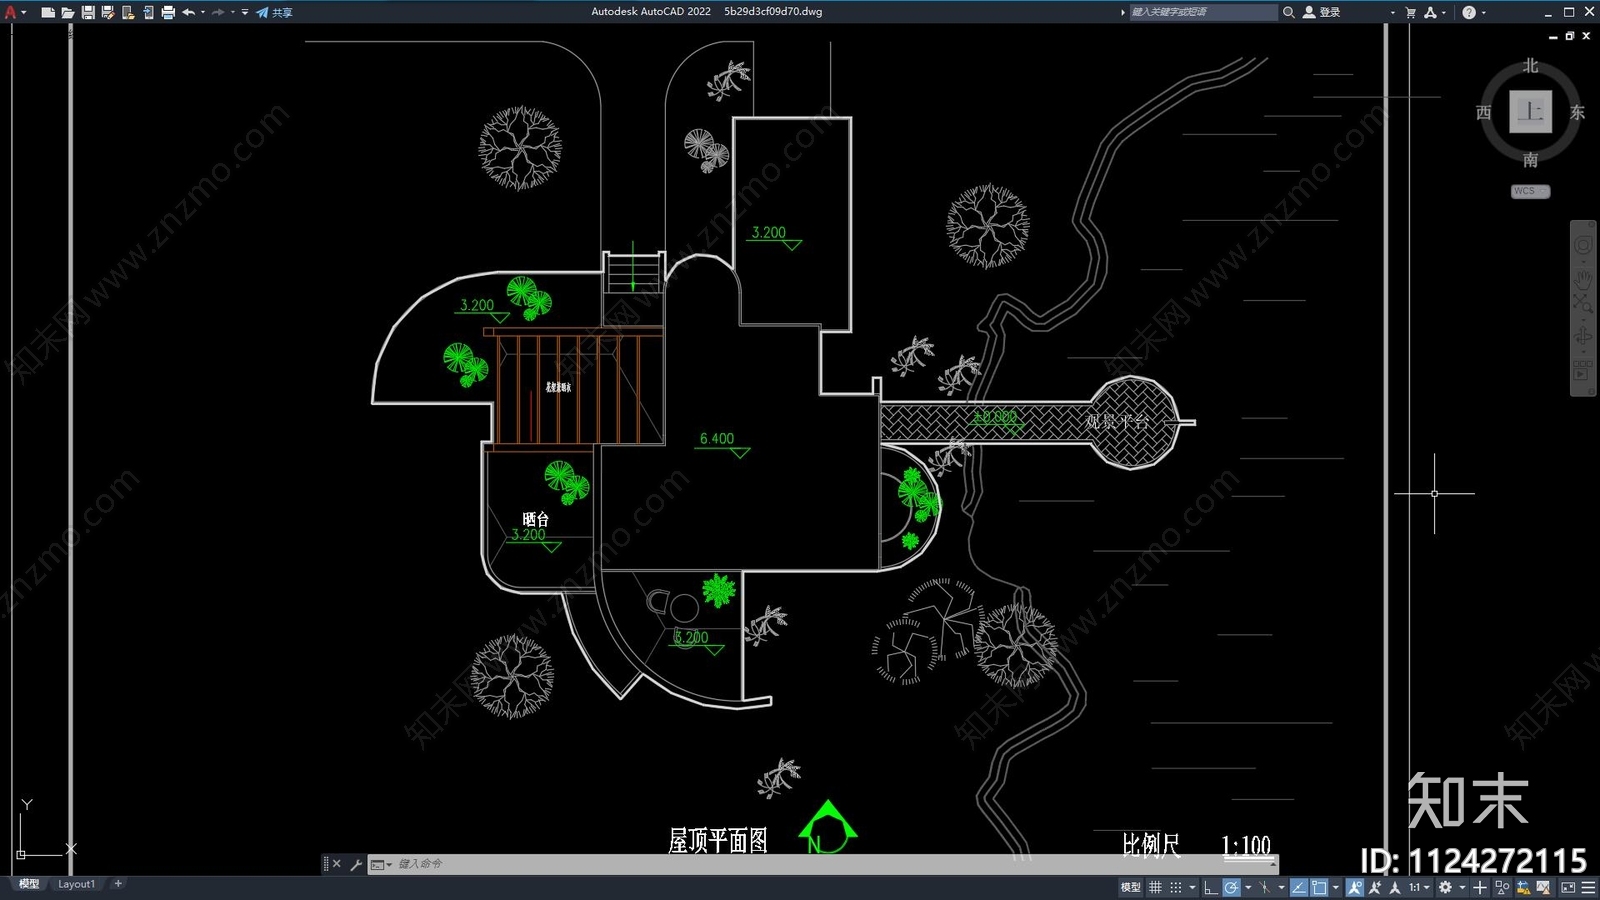Click the ViewCube 北 north label

click(x=1531, y=66)
